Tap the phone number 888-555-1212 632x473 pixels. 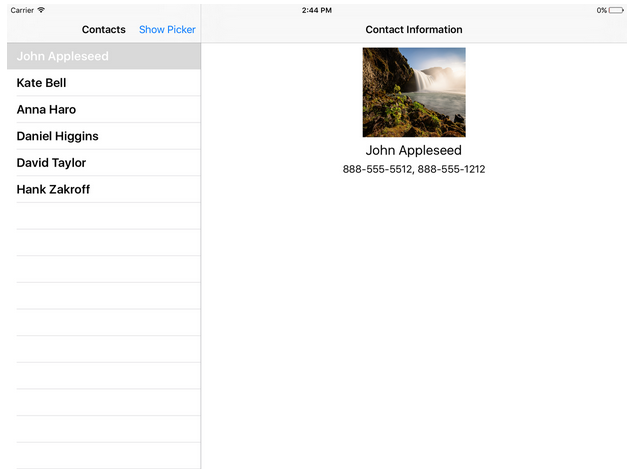(x=452, y=170)
